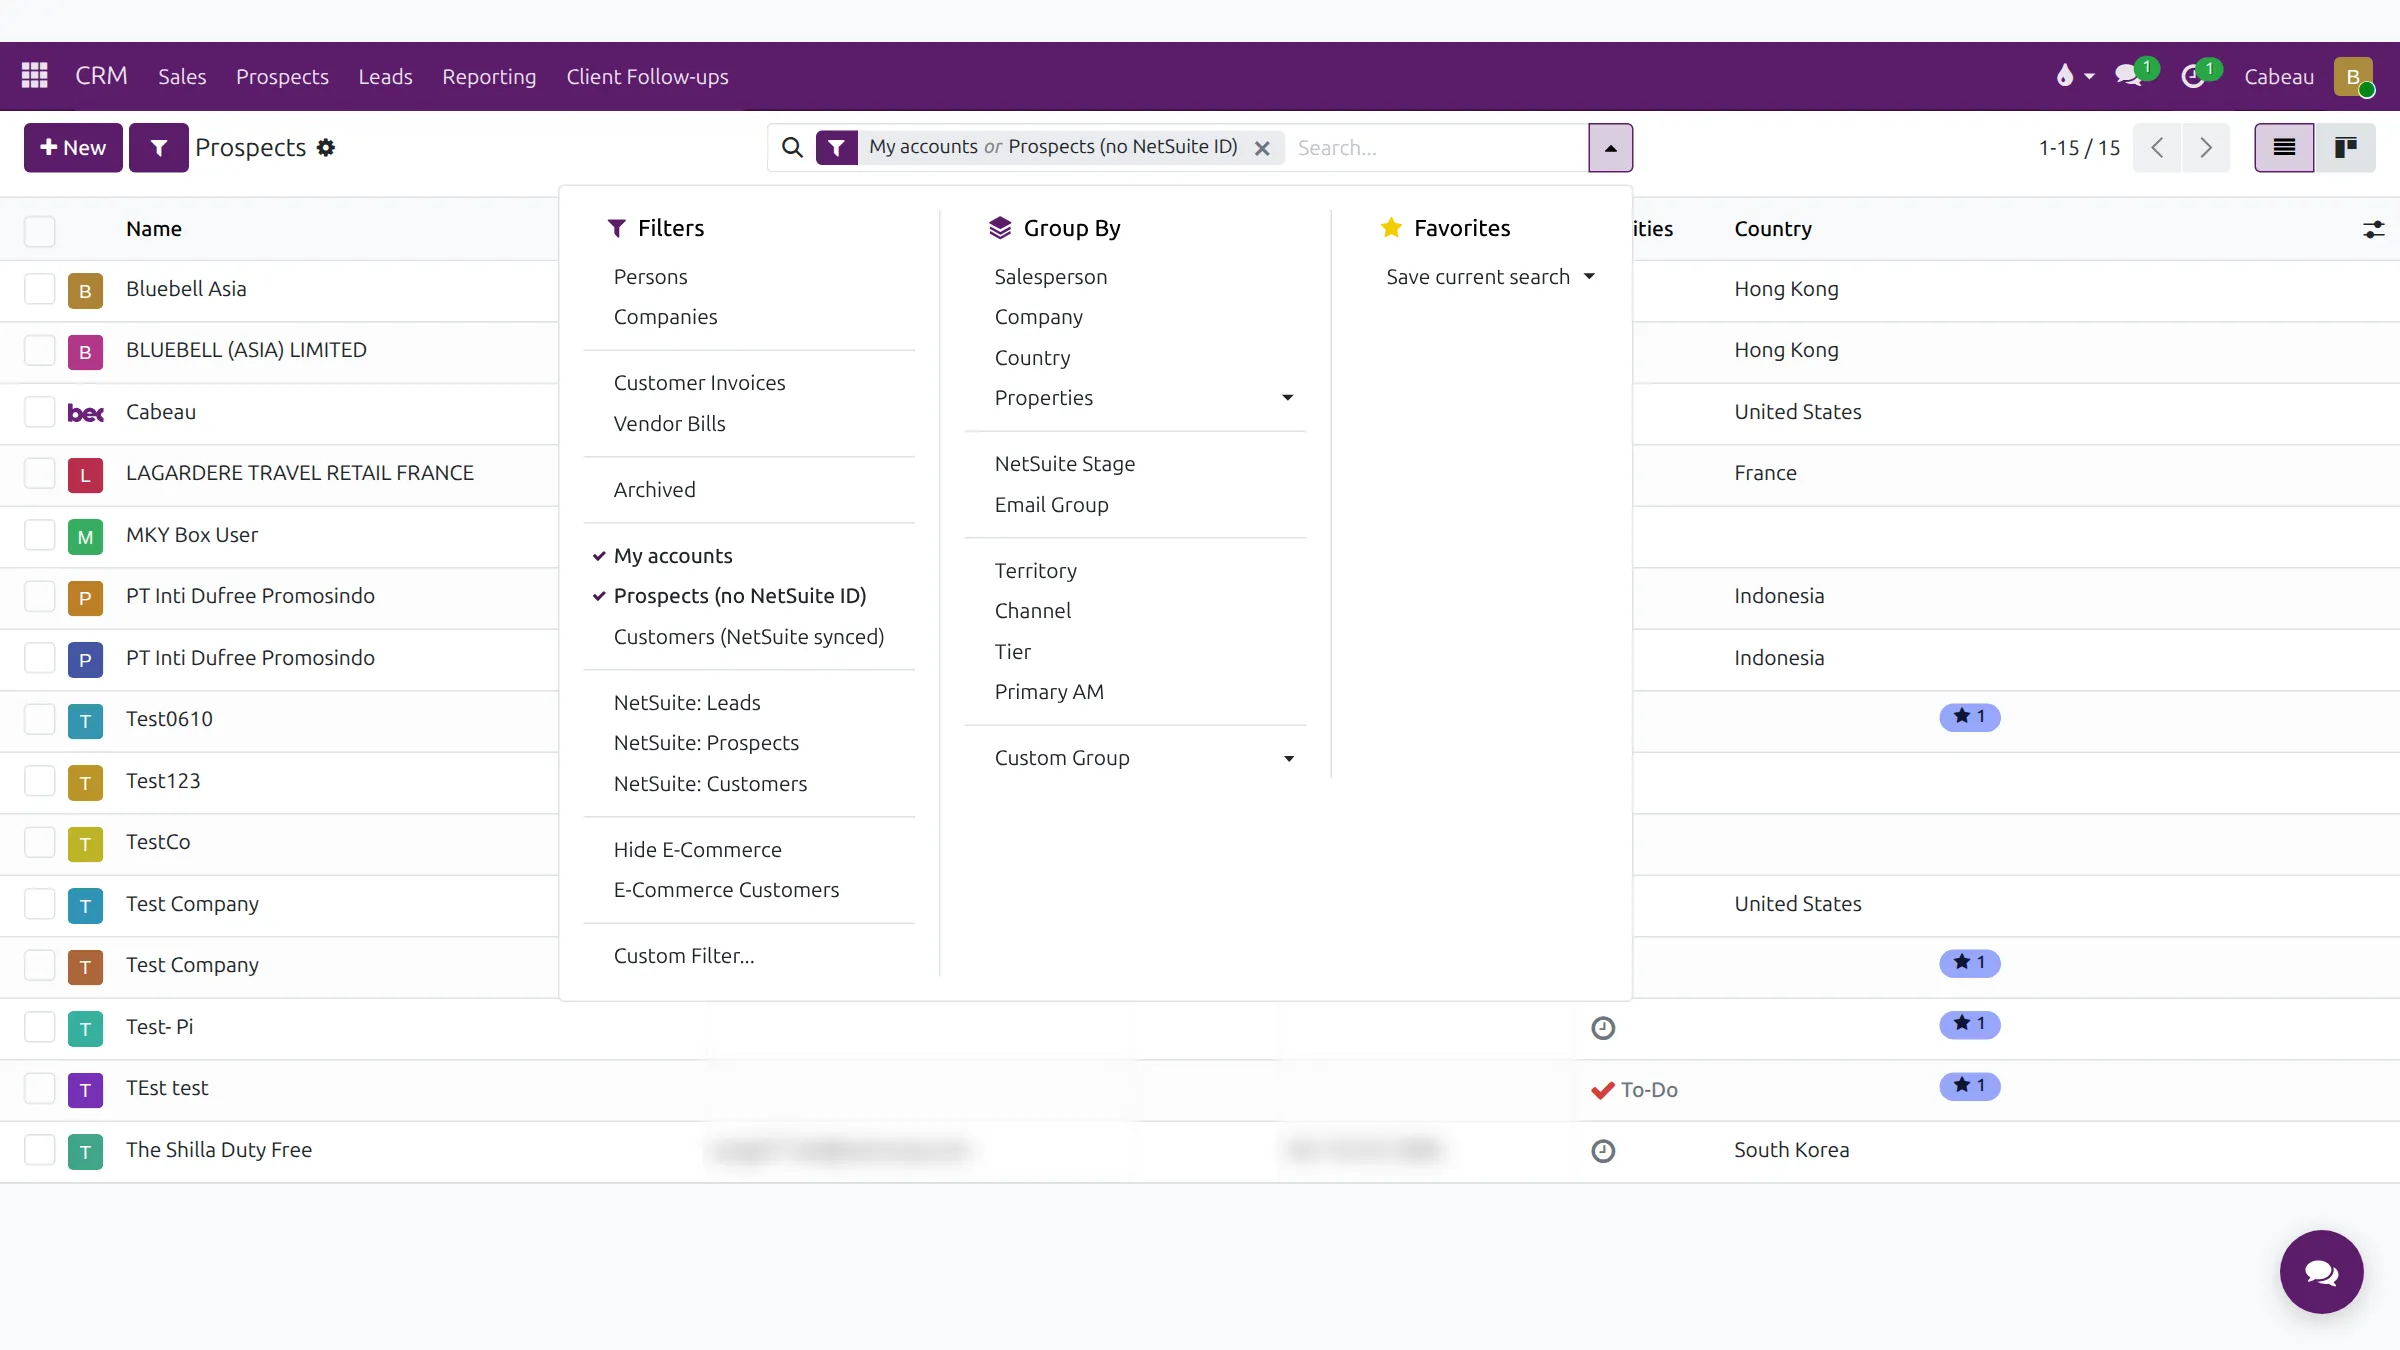The image size is (2400, 1350).
Task: Click the New button
Action: click(73, 148)
